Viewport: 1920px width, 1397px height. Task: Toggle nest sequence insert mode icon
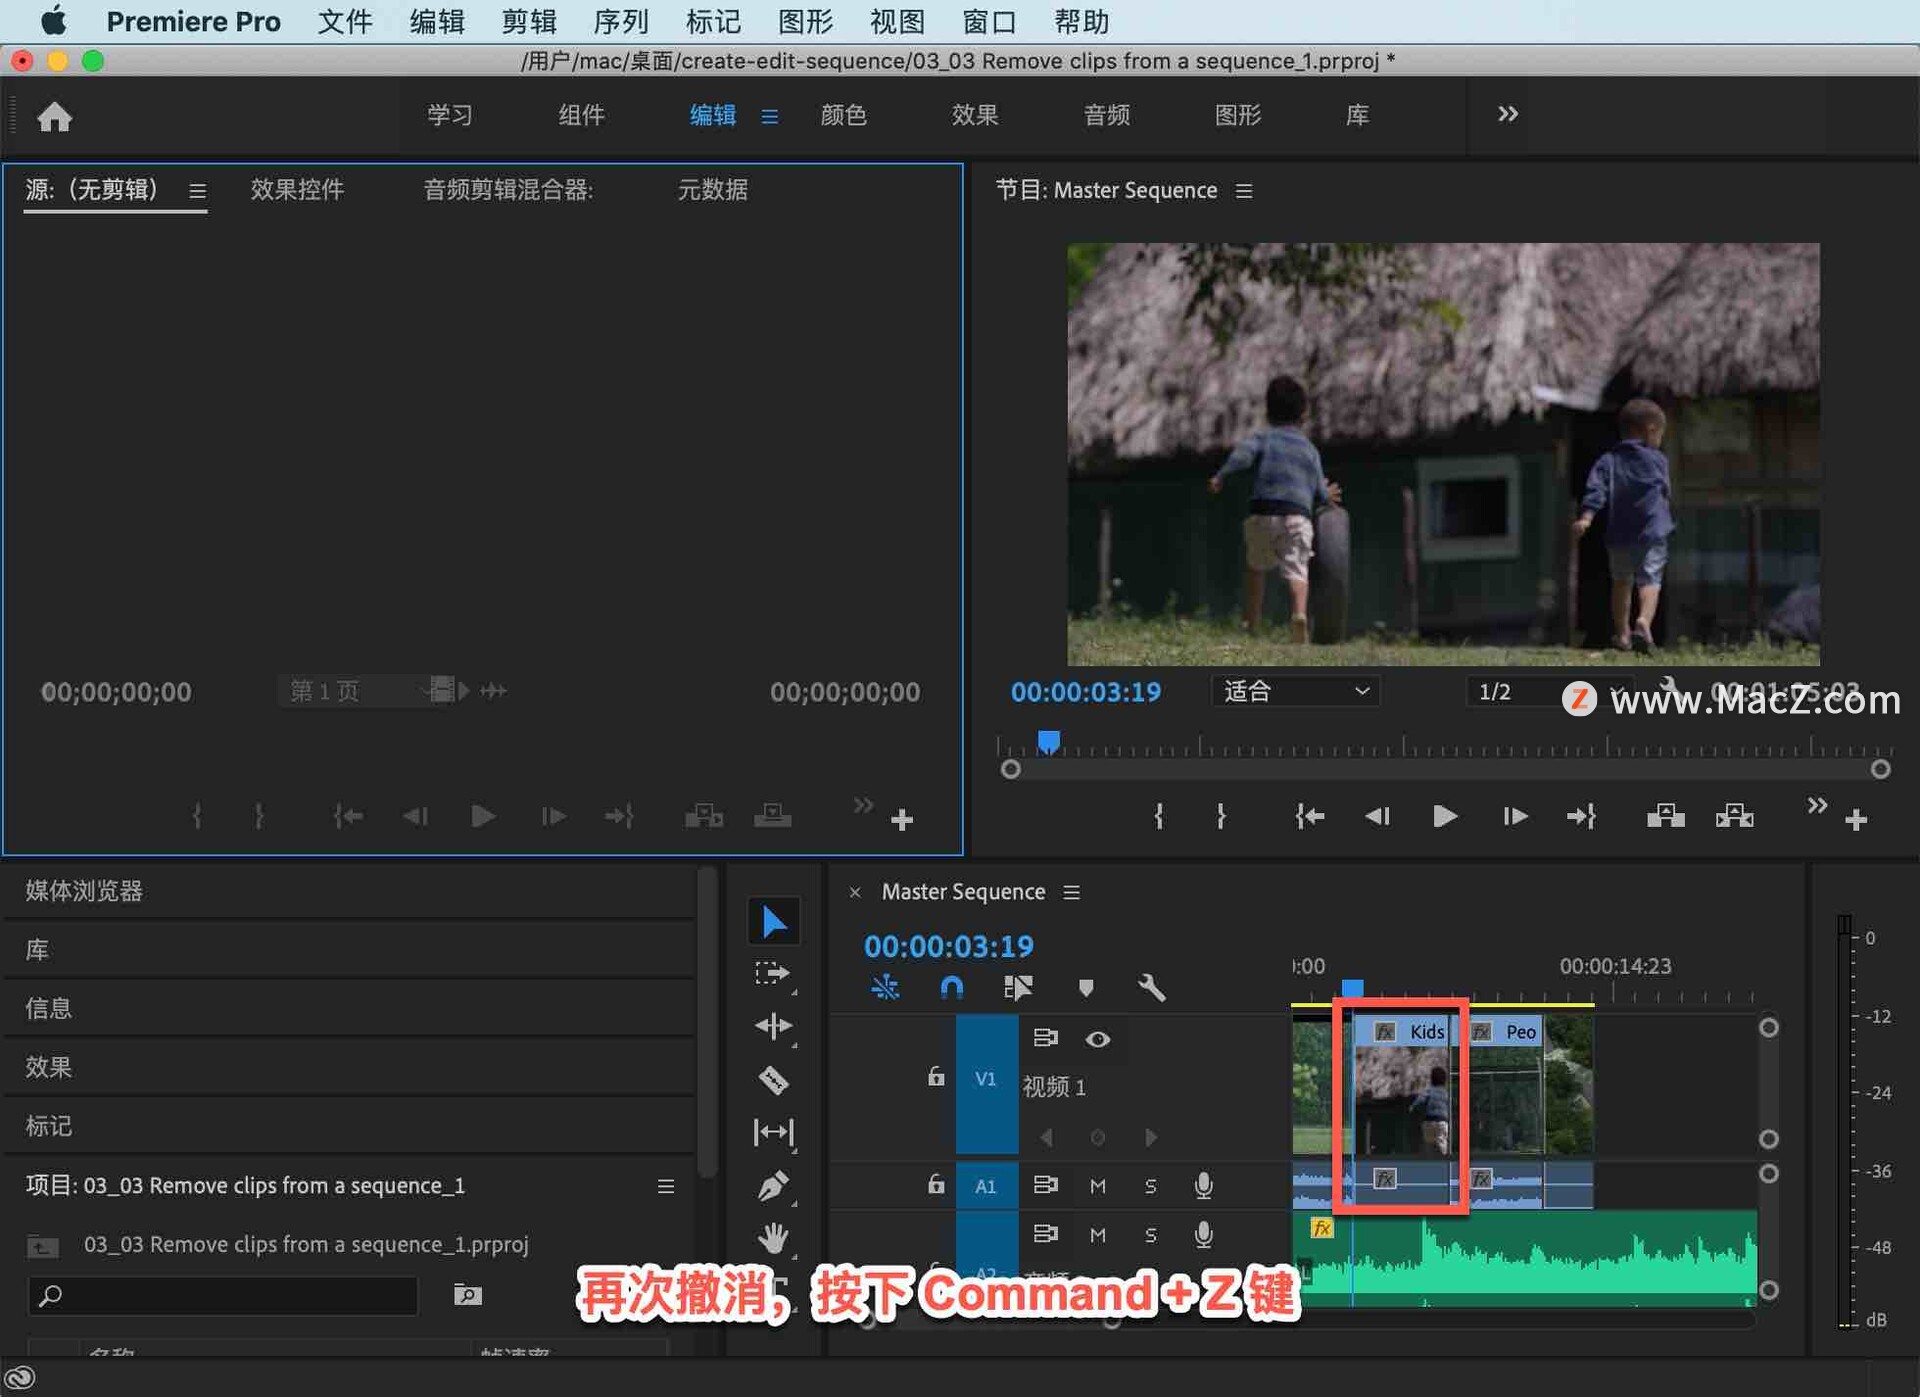coord(885,988)
